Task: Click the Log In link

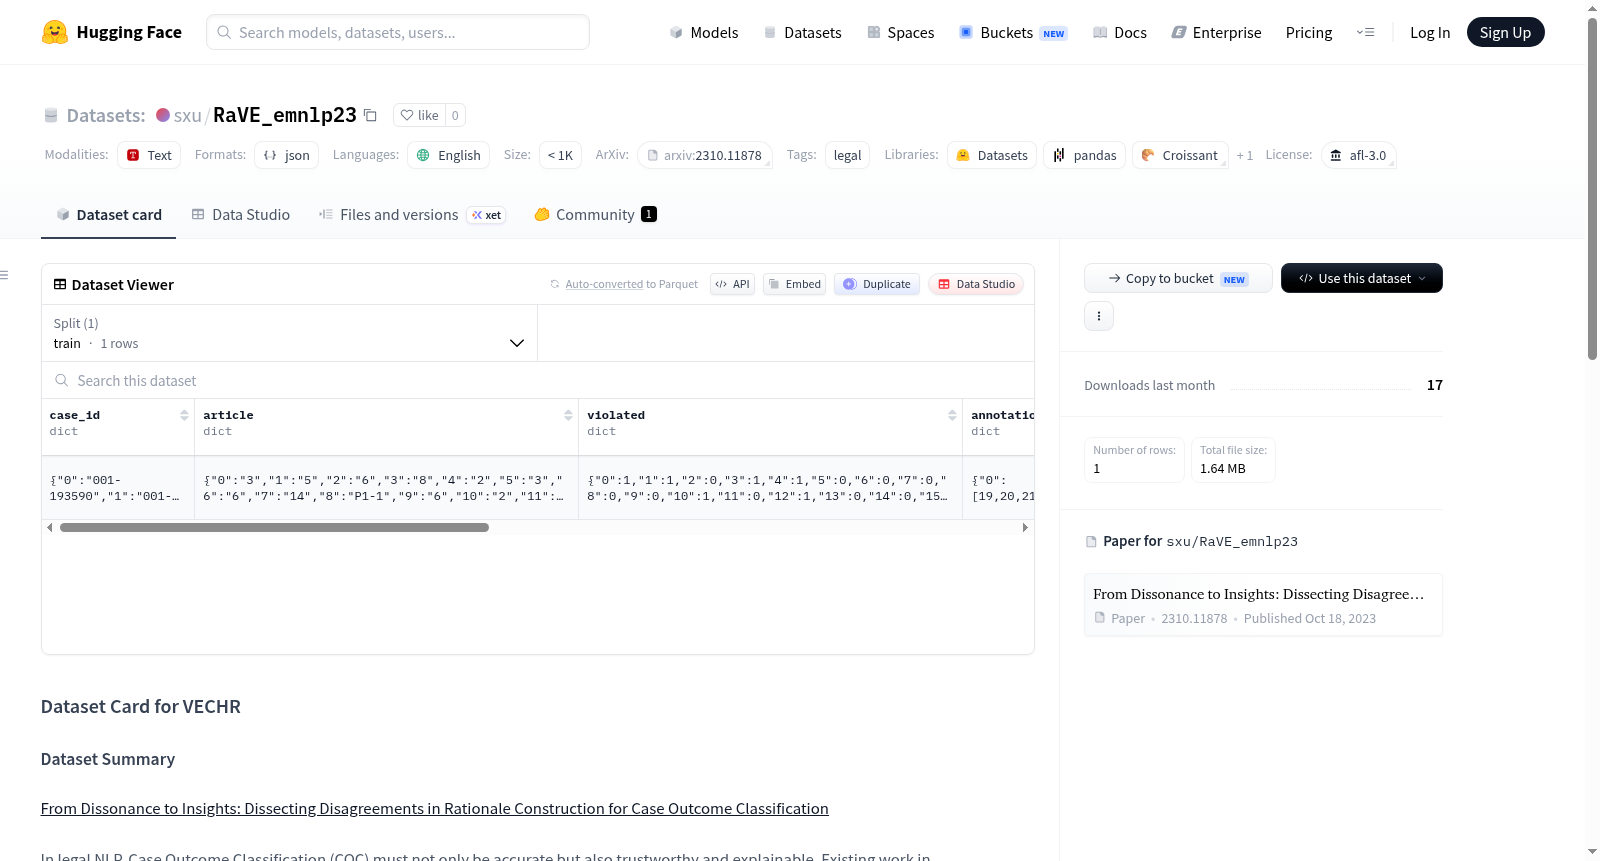Action: tap(1430, 32)
